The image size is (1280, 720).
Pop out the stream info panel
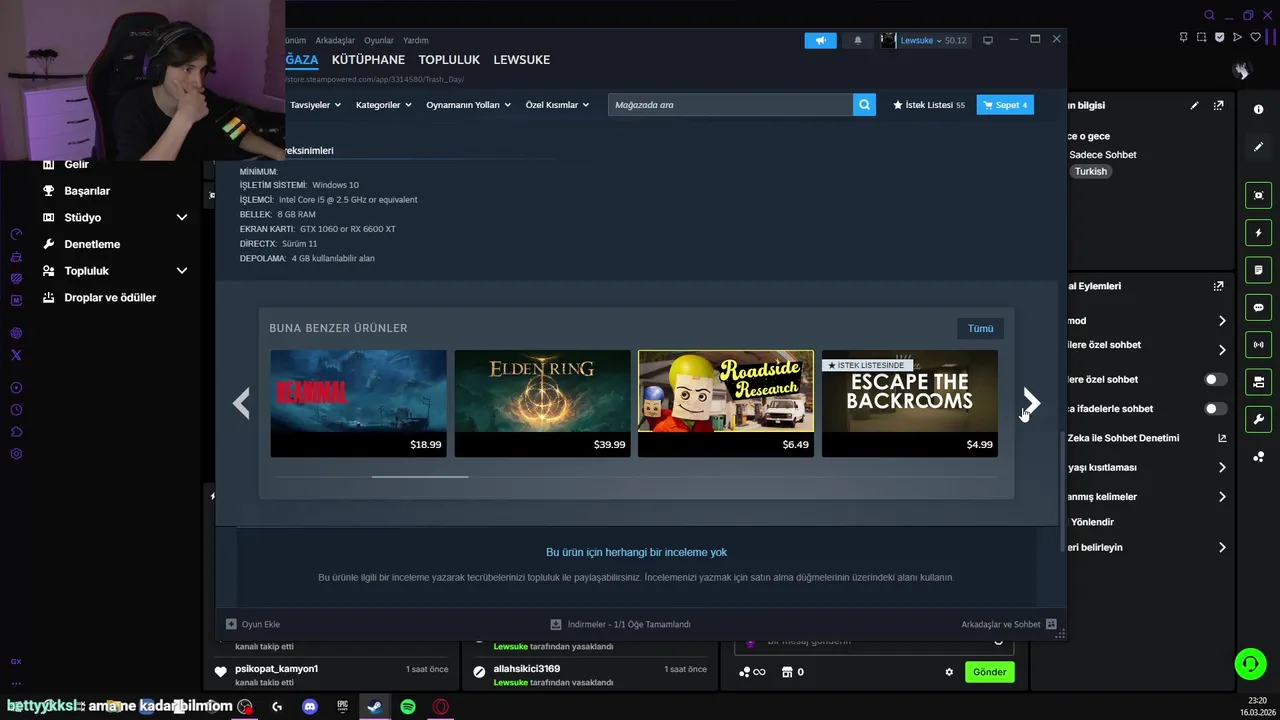coord(1218,105)
